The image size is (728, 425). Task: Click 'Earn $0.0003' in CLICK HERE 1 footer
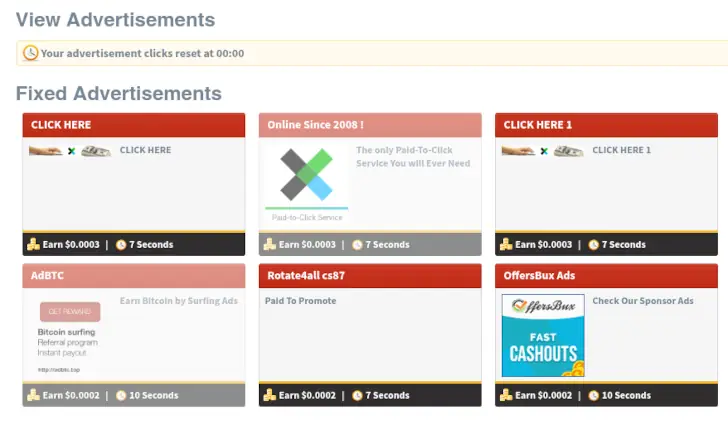click(x=544, y=245)
